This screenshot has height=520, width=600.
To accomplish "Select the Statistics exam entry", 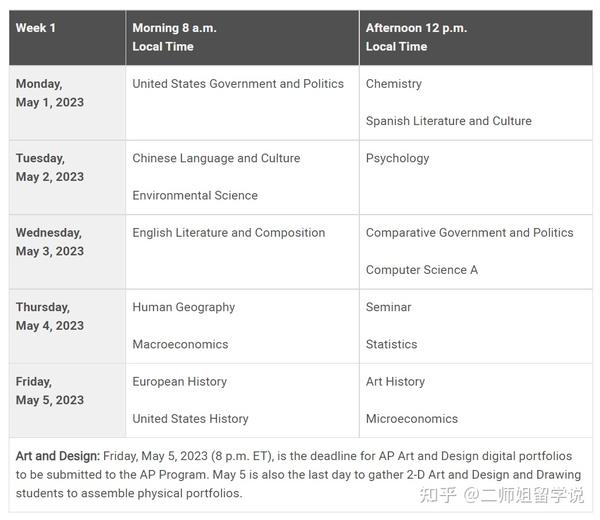I will pos(391,344).
